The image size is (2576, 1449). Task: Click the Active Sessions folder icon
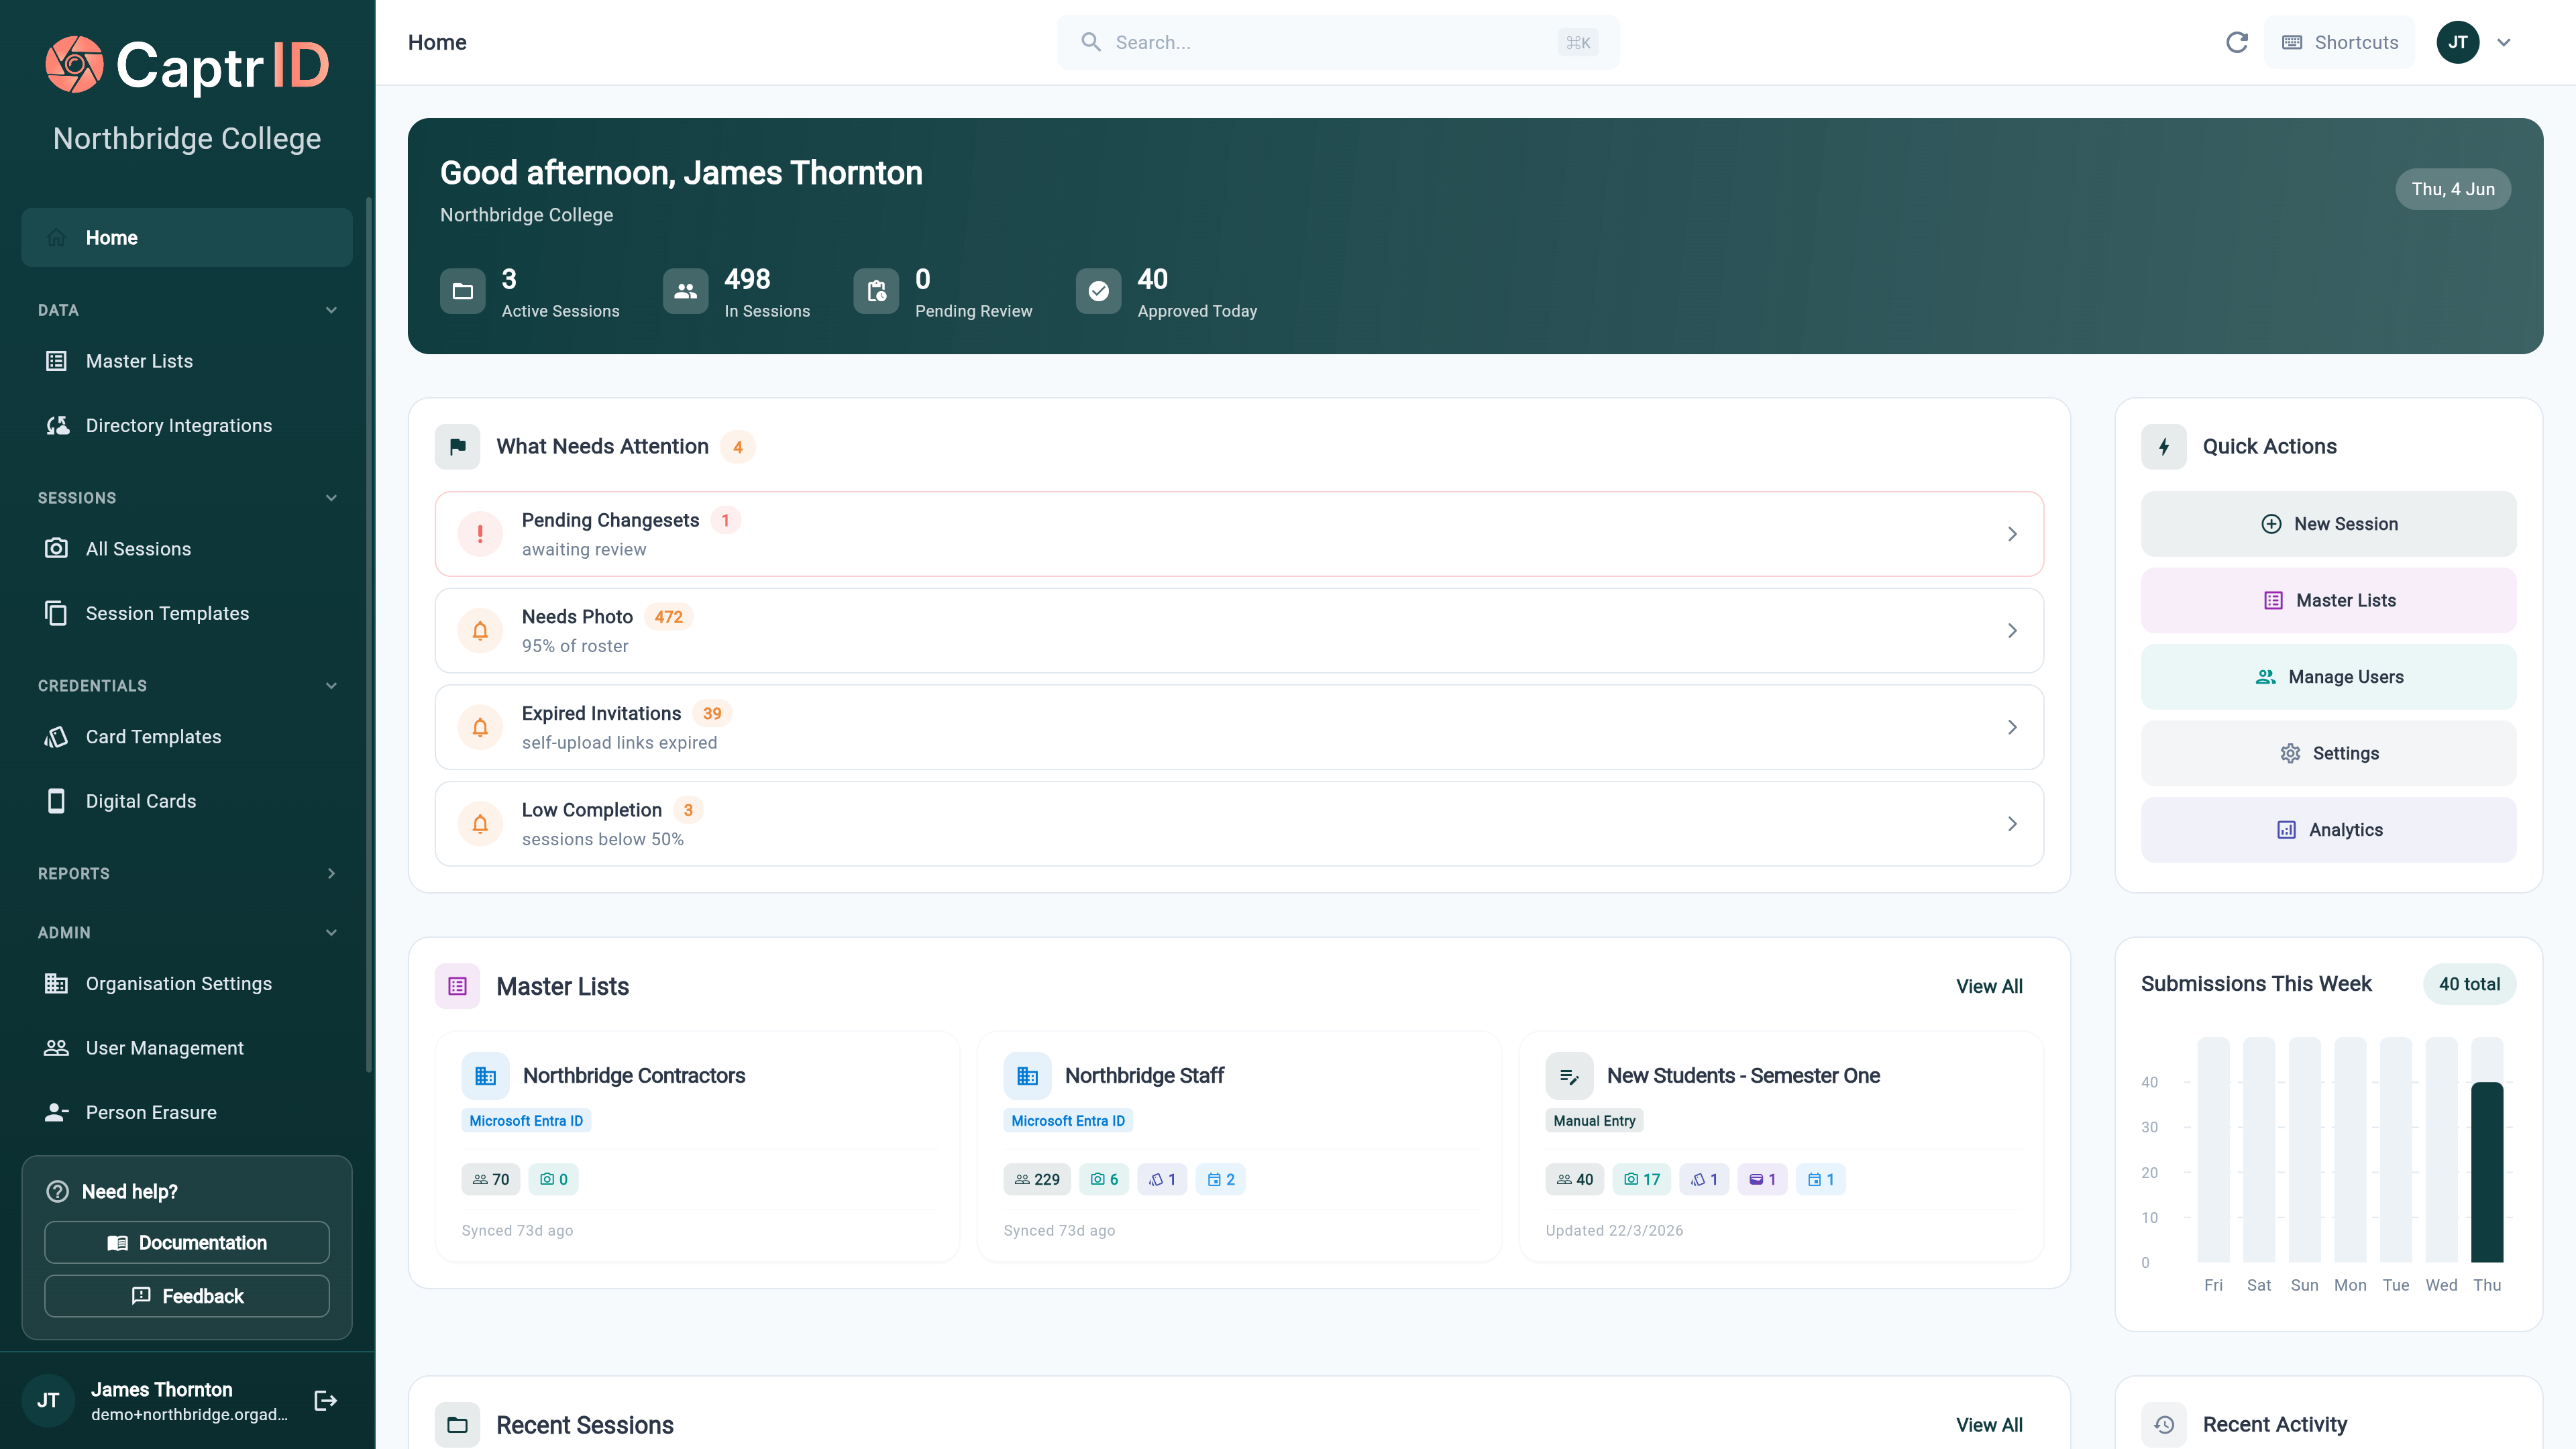tap(463, 291)
